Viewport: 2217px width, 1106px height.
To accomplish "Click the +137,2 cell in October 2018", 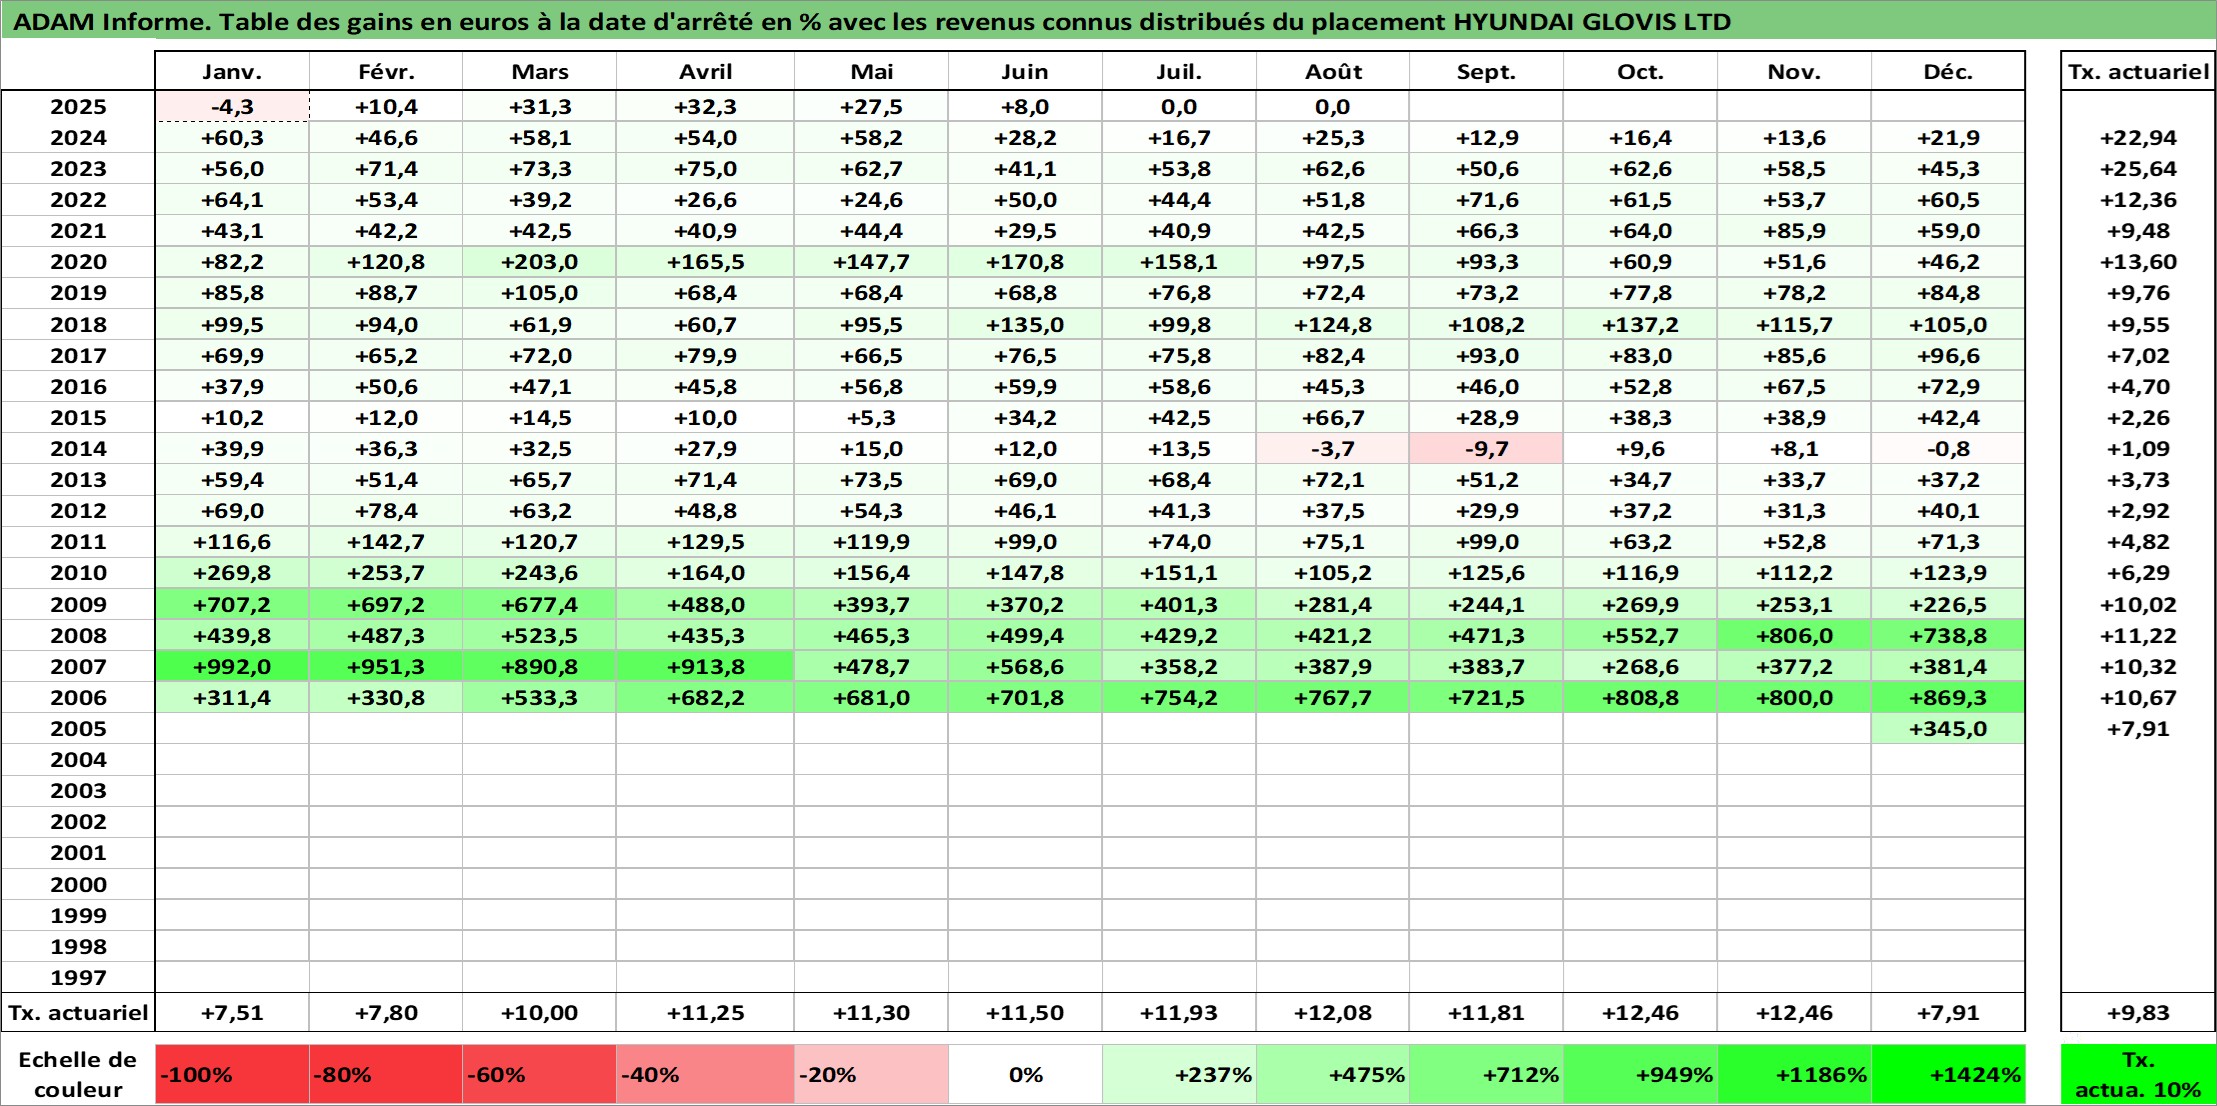I will pyautogui.click(x=1641, y=325).
